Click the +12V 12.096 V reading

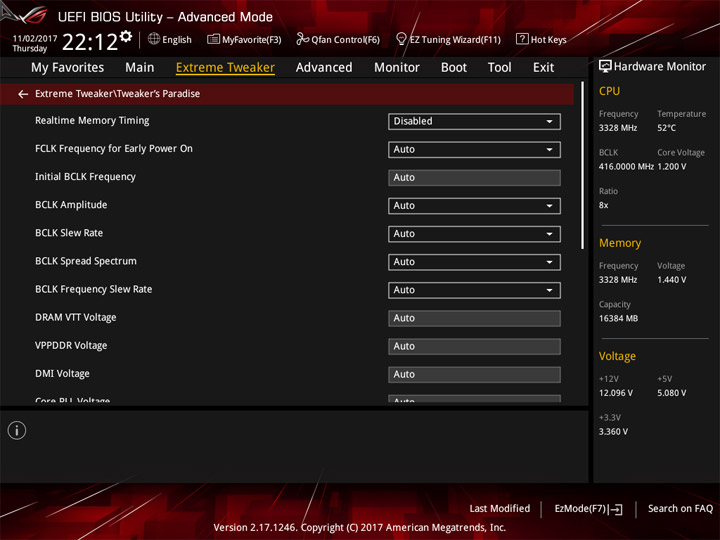click(616, 393)
